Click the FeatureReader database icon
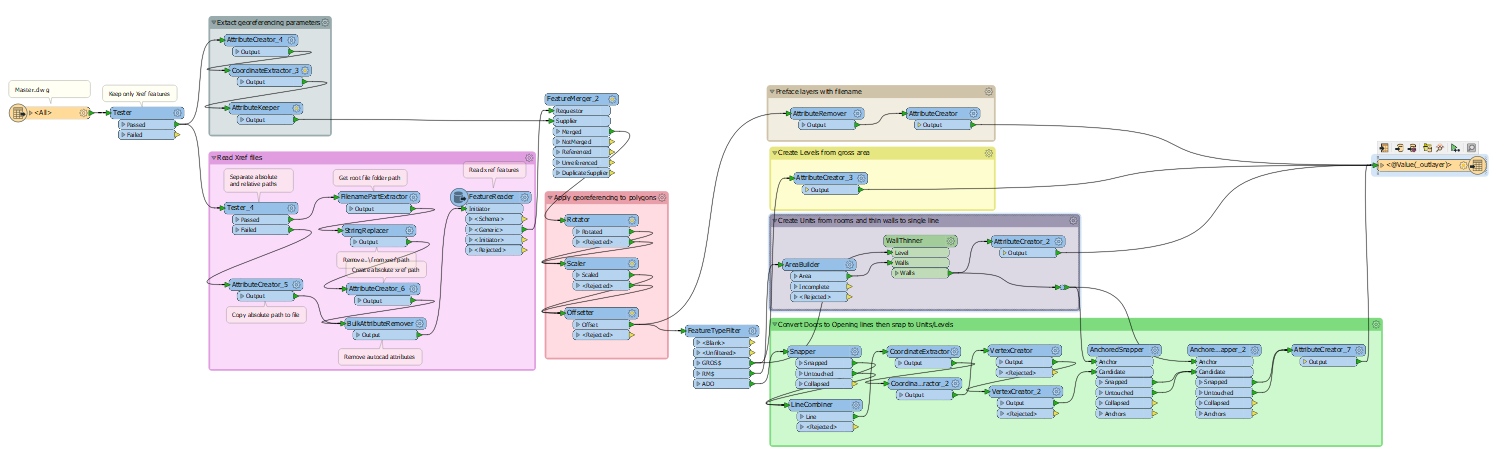Viewport: 1491px width, 457px height. point(459,198)
